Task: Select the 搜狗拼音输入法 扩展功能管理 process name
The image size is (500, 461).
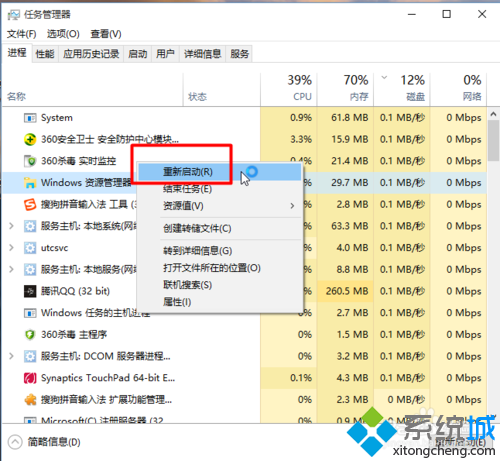Action: click(106, 400)
